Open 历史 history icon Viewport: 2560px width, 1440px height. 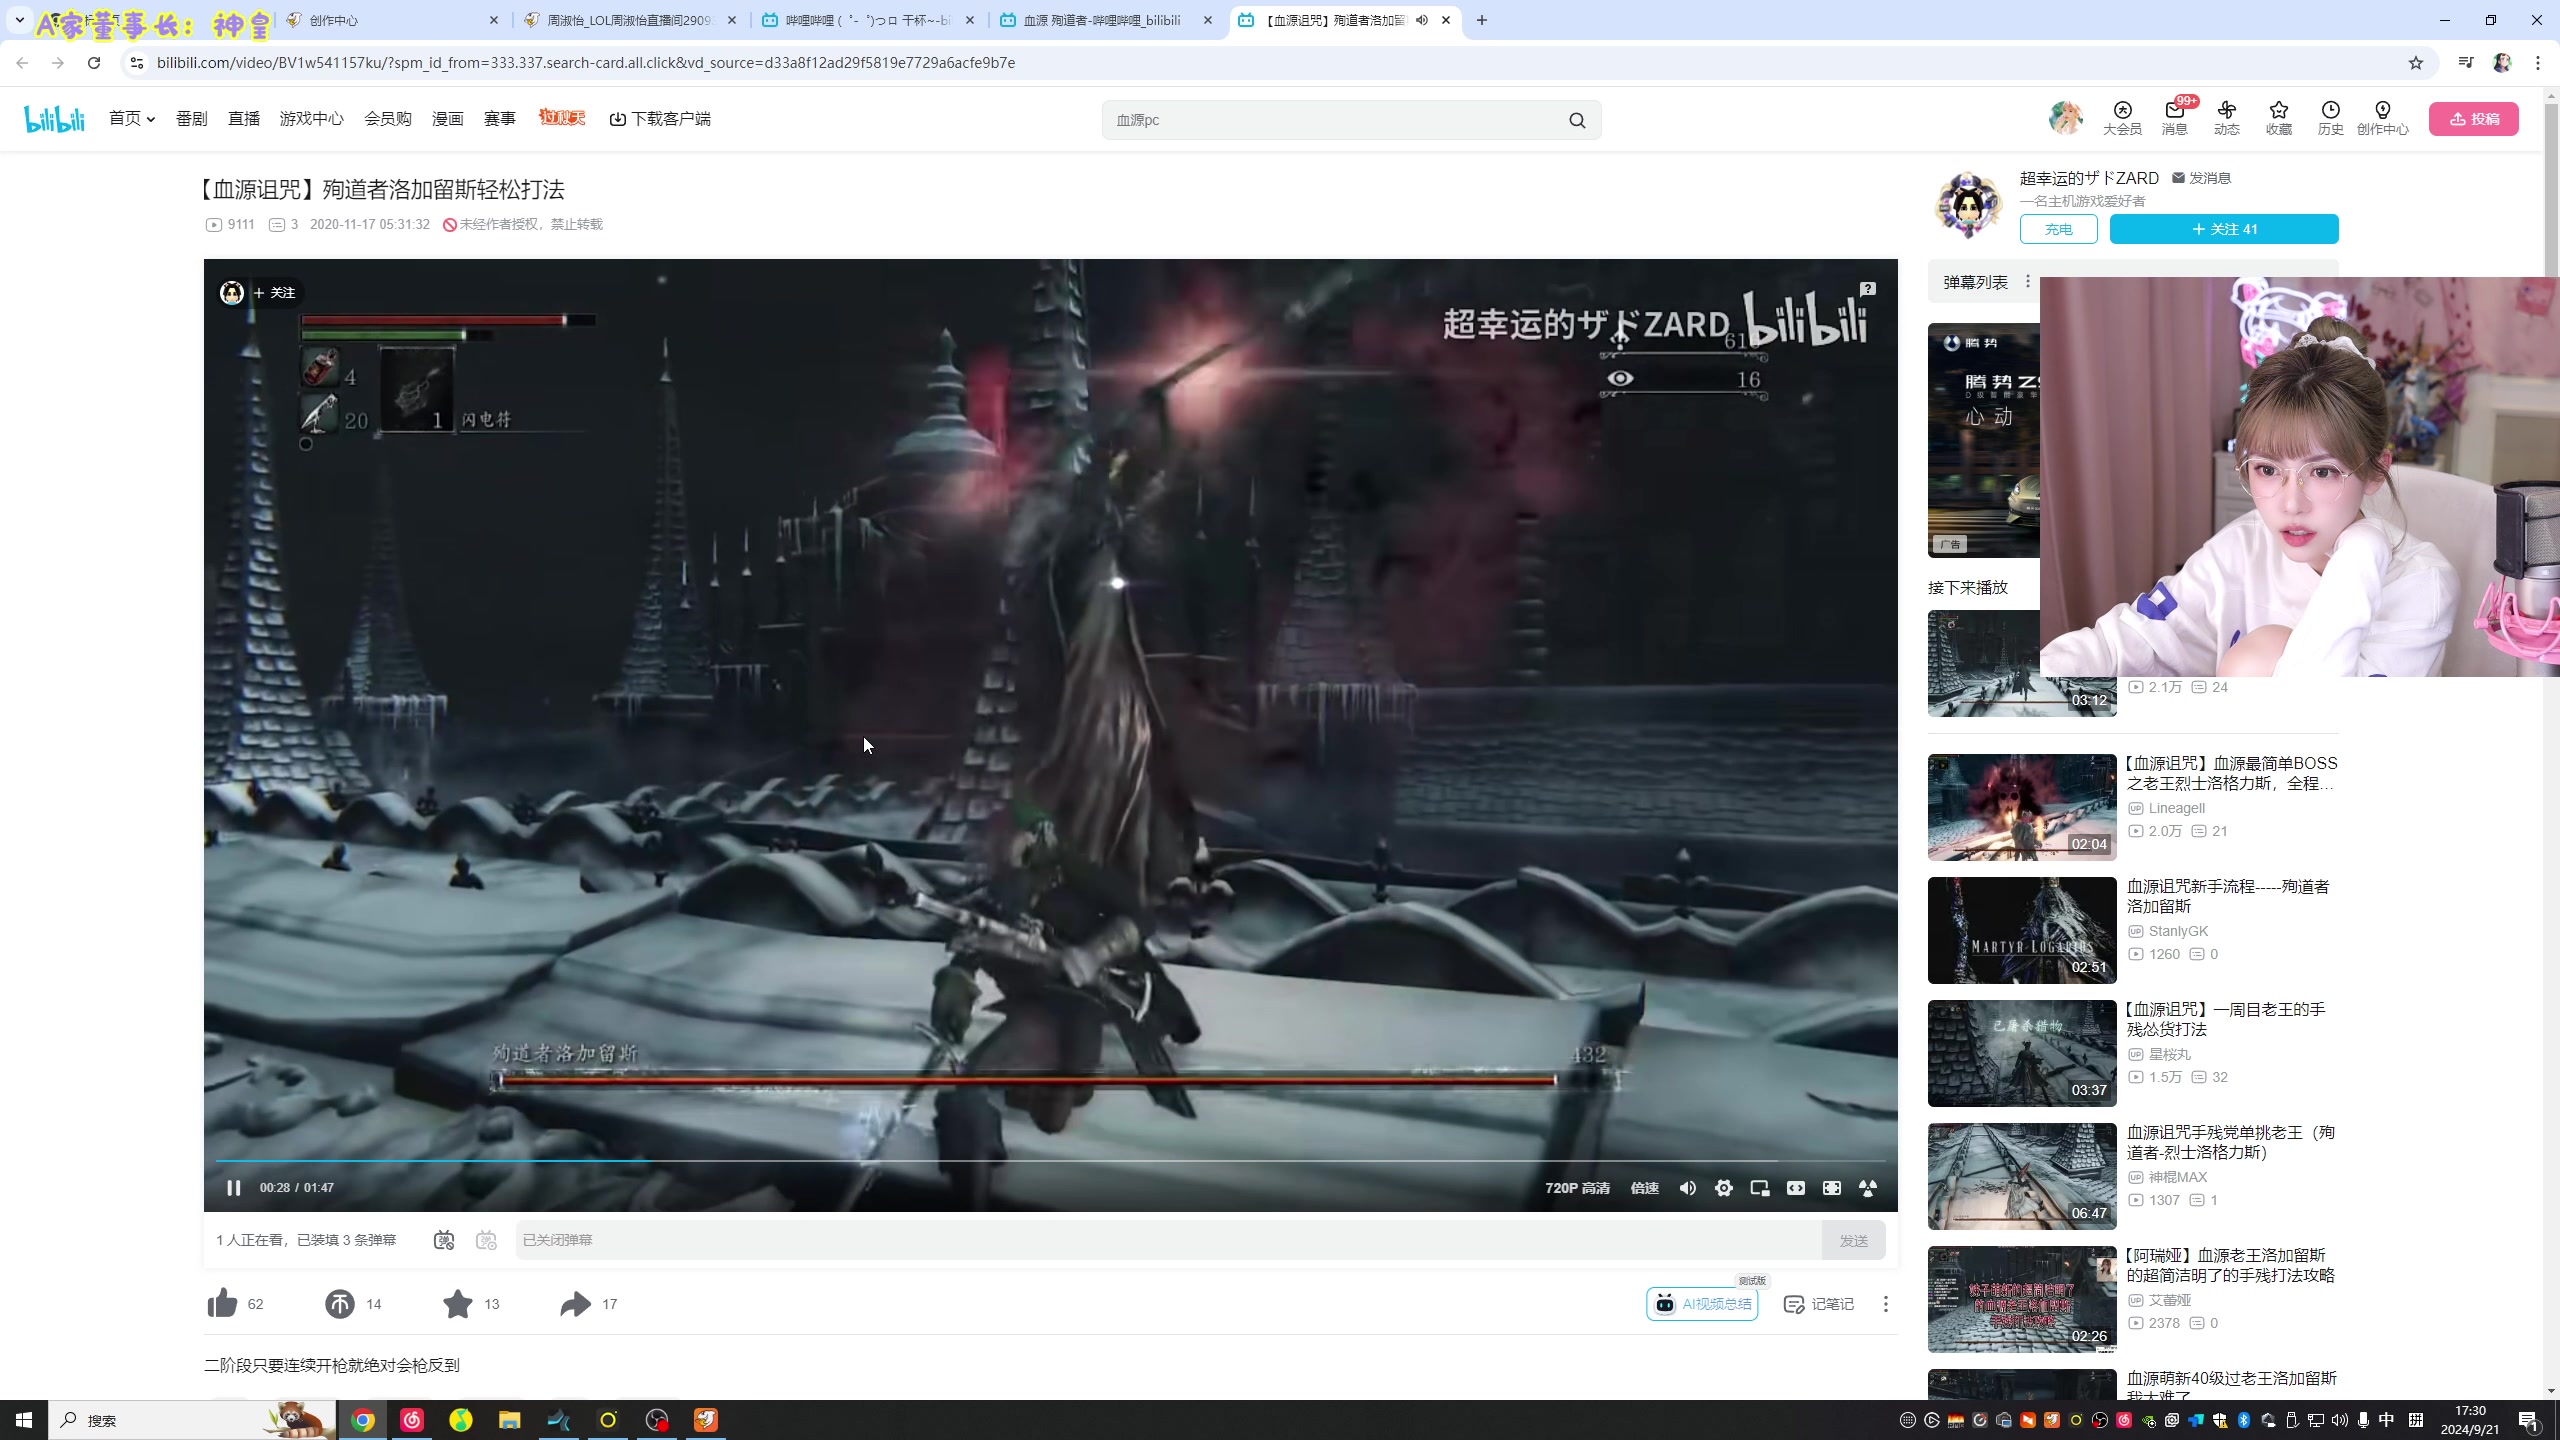(x=2330, y=118)
